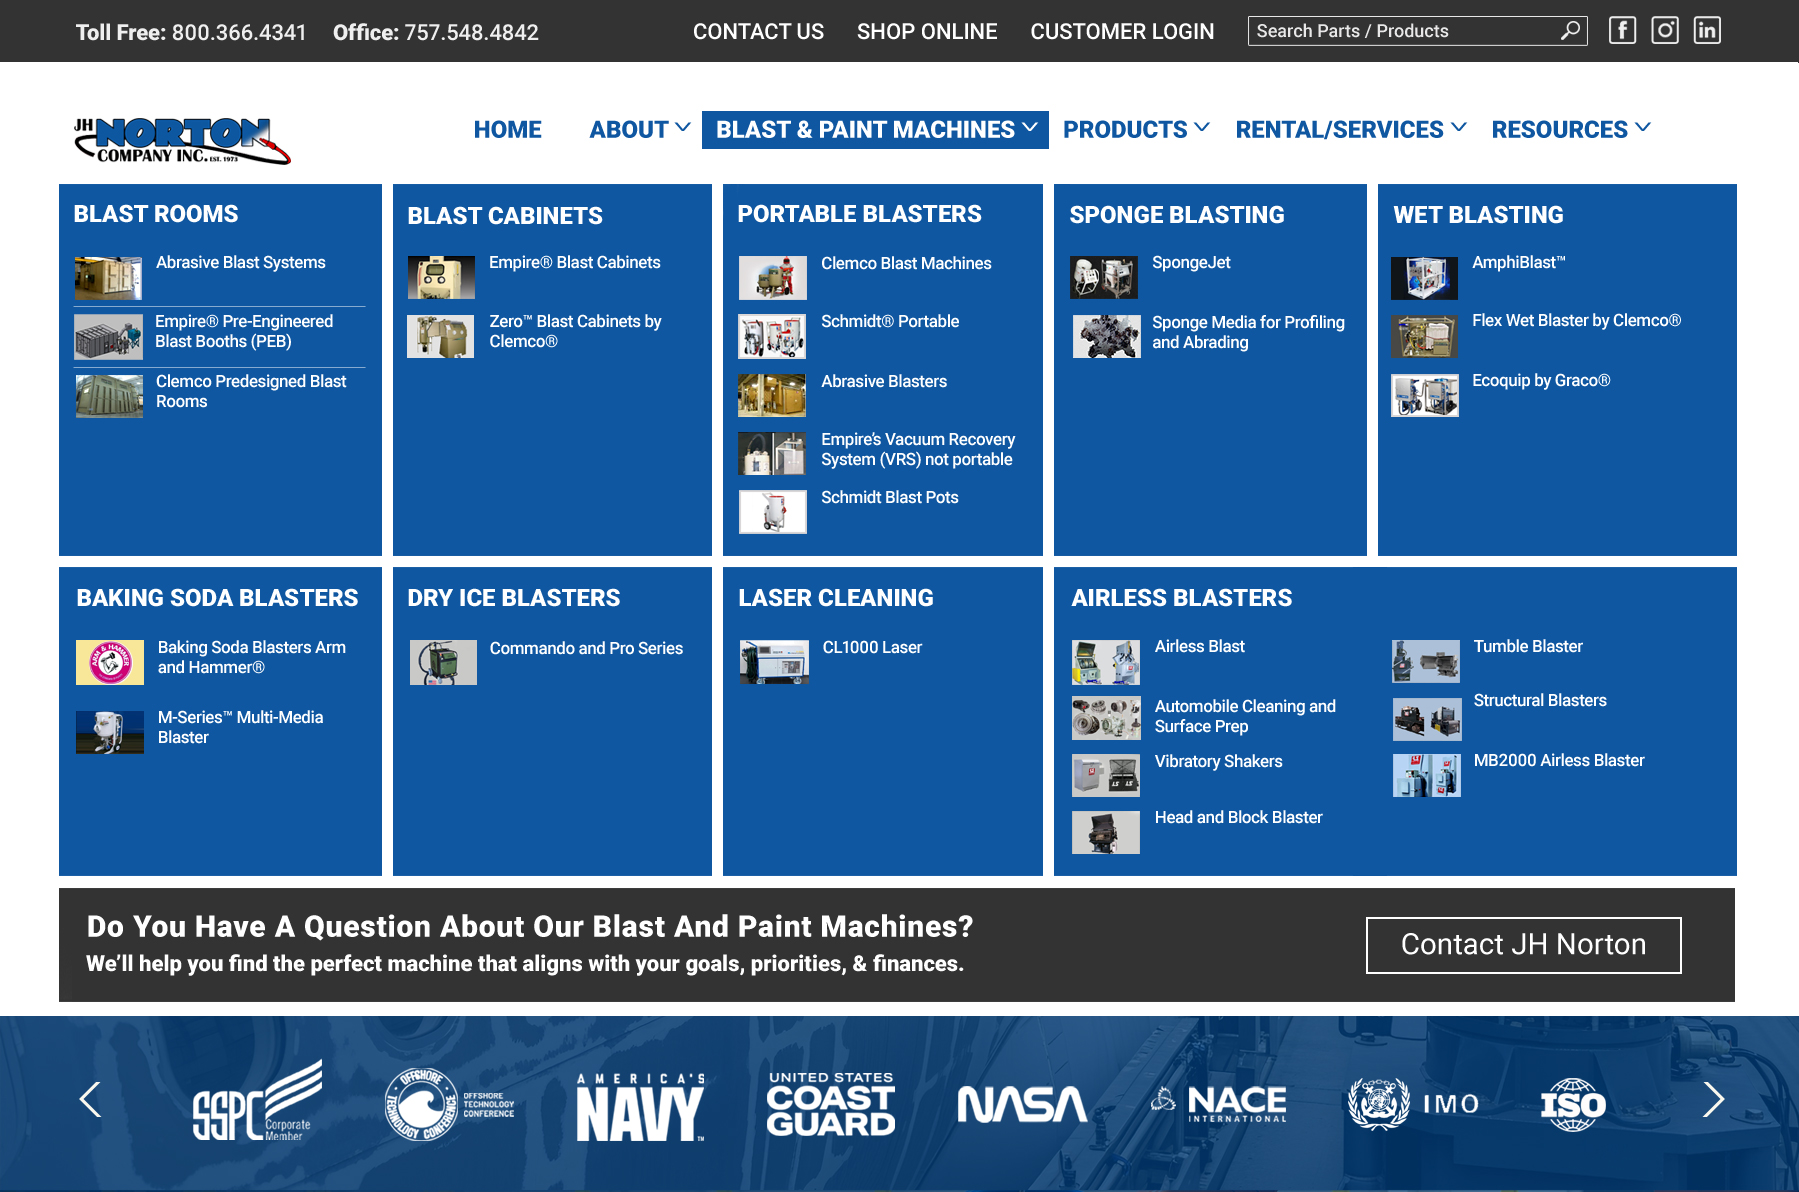Select the Tumble Blaster thumbnail image

click(1426, 662)
